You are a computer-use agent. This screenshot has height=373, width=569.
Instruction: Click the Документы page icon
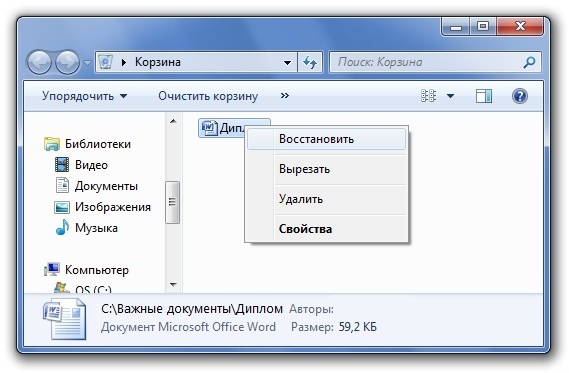pos(62,185)
